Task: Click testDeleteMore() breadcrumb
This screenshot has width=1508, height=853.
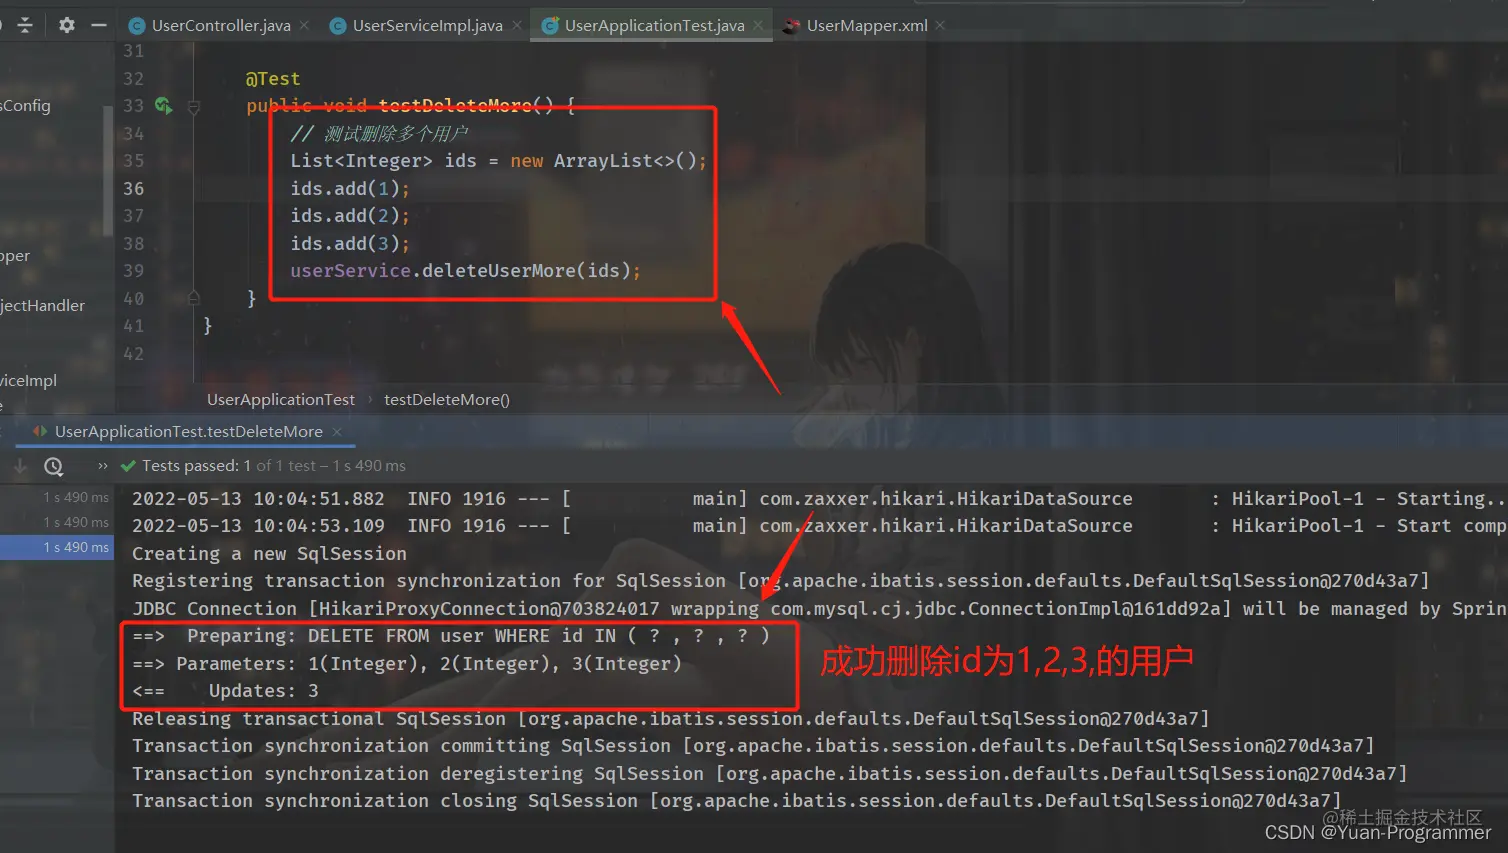Action: (x=447, y=400)
